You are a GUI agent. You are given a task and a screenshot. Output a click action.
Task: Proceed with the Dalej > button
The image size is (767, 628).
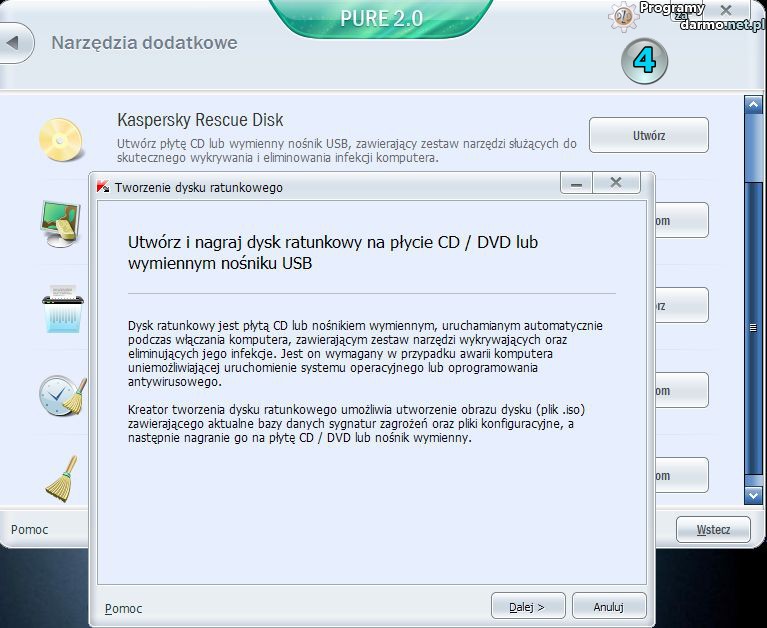point(528,606)
